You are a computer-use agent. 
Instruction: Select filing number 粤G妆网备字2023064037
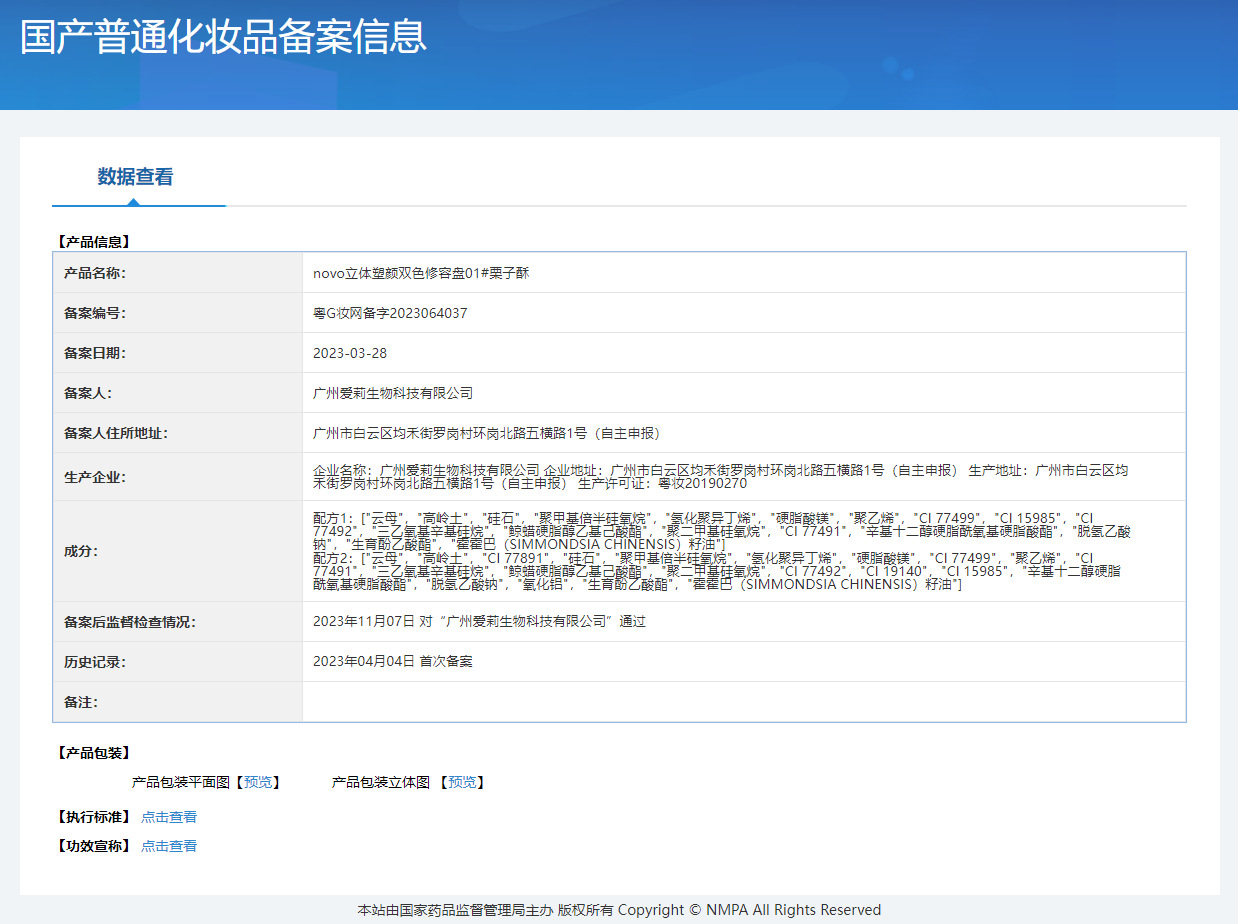[390, 313]
